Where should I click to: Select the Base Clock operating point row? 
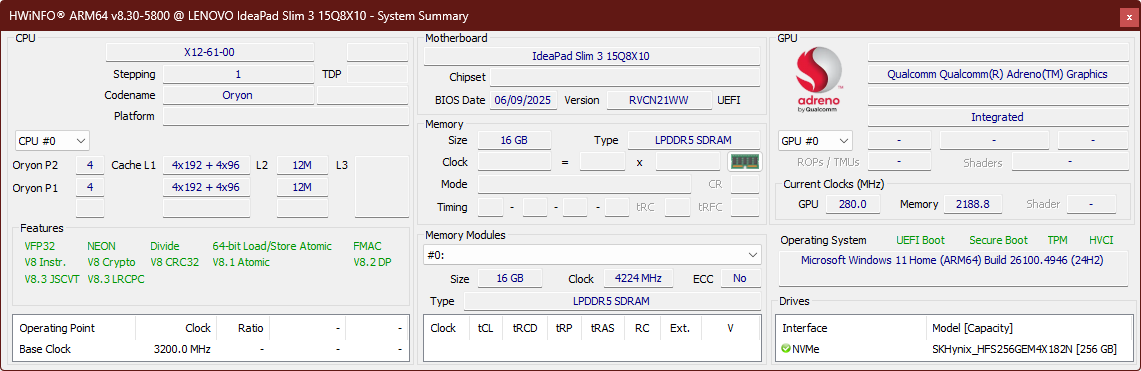[210, 349]
